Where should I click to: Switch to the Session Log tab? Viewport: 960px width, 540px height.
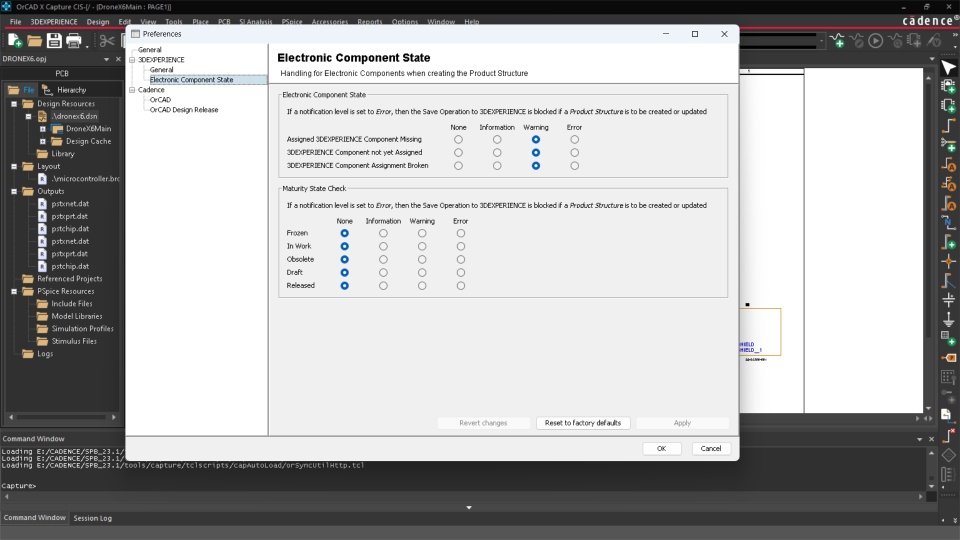point(92,518)
